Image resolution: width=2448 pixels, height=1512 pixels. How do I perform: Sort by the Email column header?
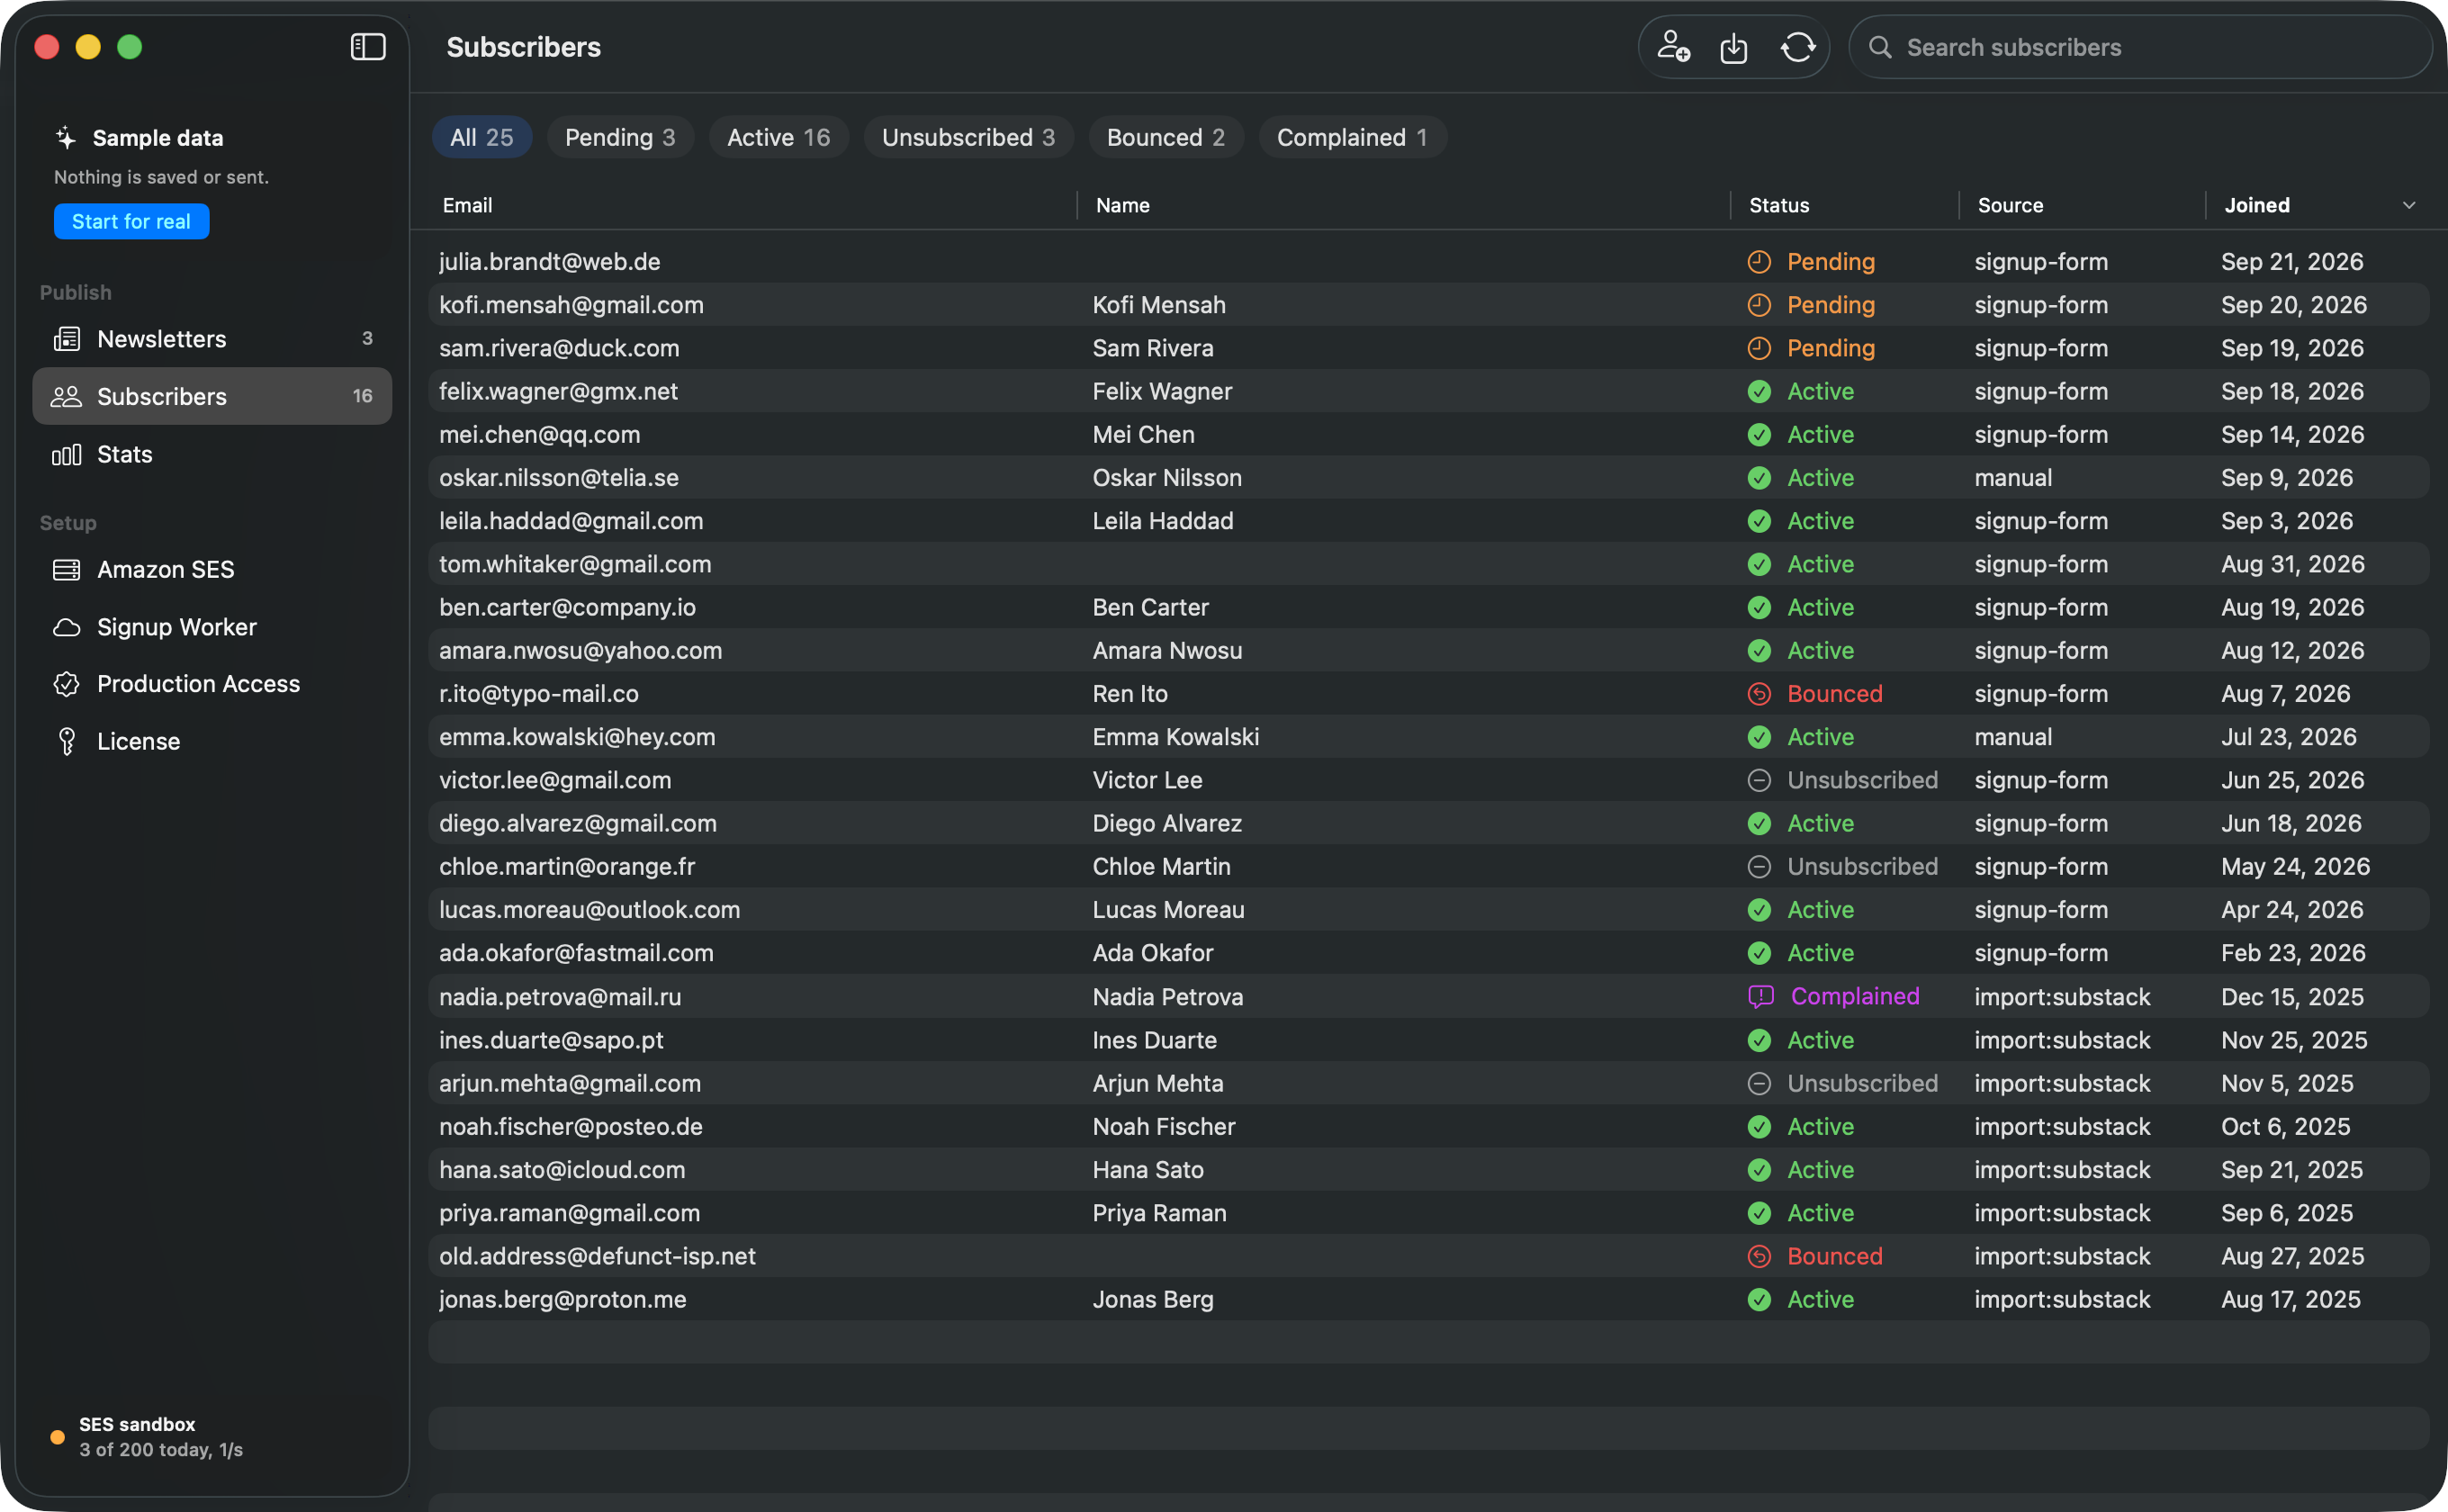[x=467, y=205]
